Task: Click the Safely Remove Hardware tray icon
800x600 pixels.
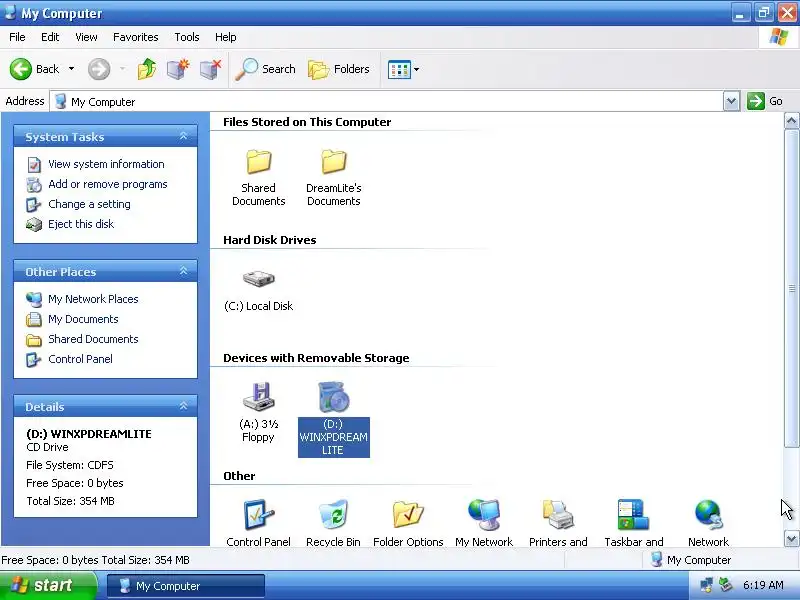Action: coord(725,585)
